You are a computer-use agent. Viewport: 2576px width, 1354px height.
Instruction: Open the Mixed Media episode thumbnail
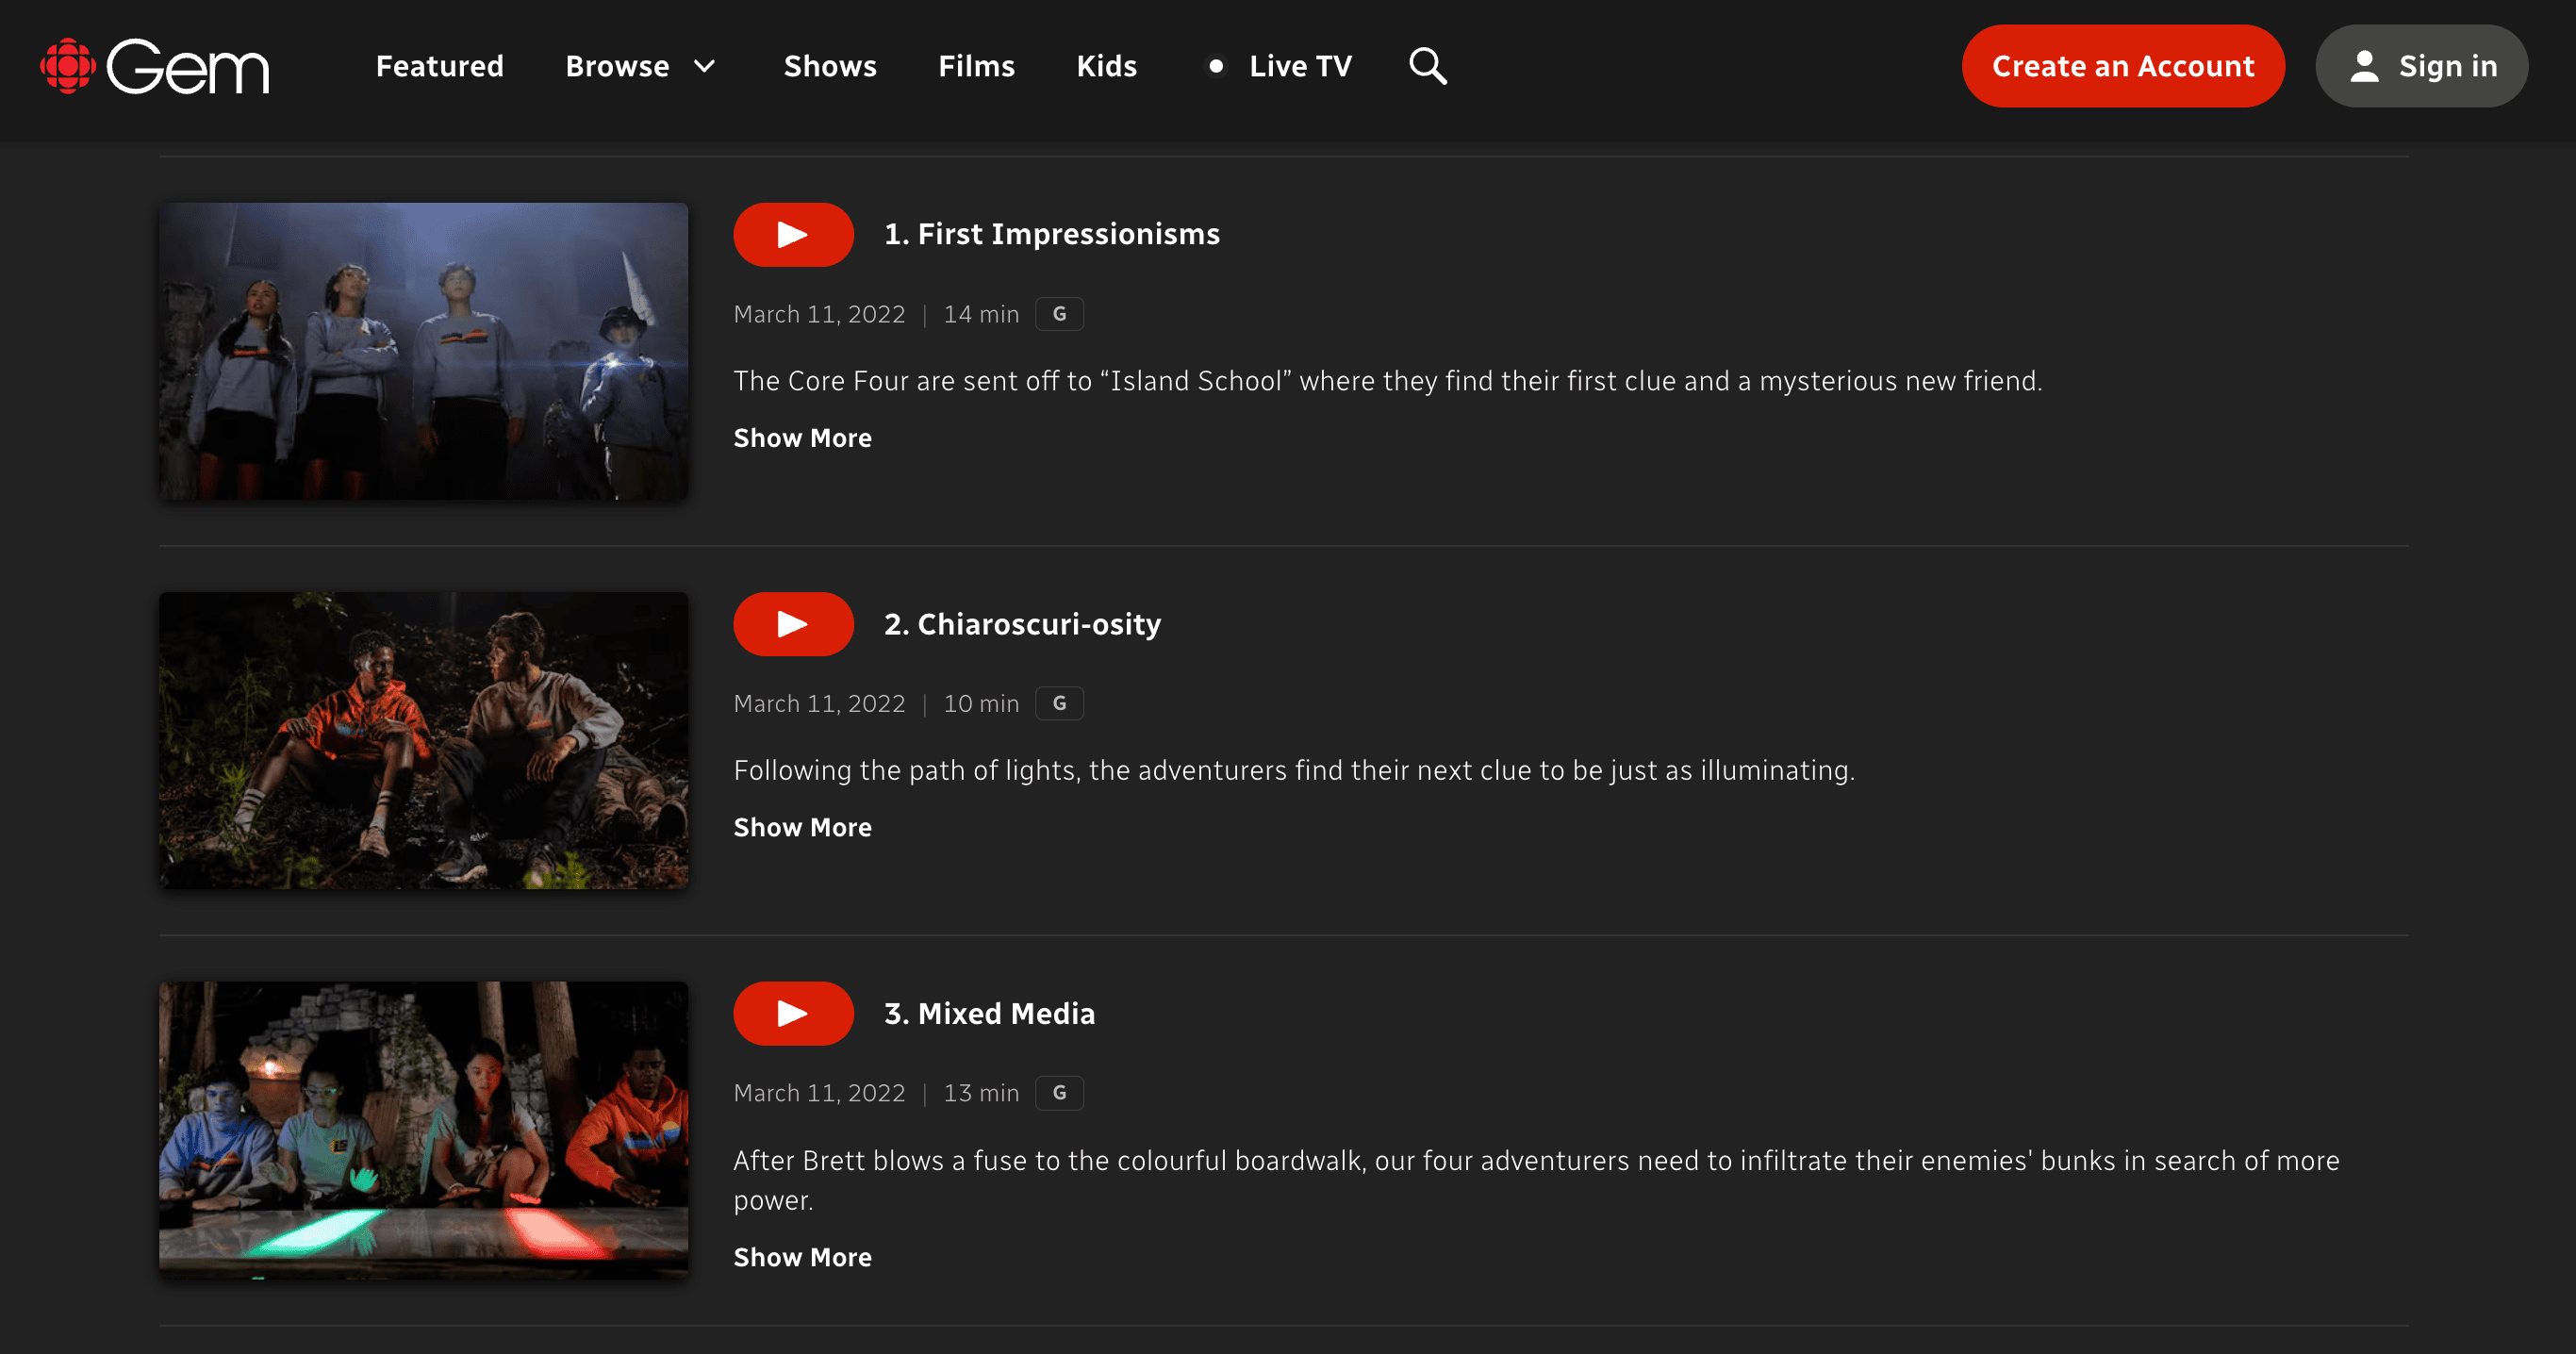tap(423, 1130)
